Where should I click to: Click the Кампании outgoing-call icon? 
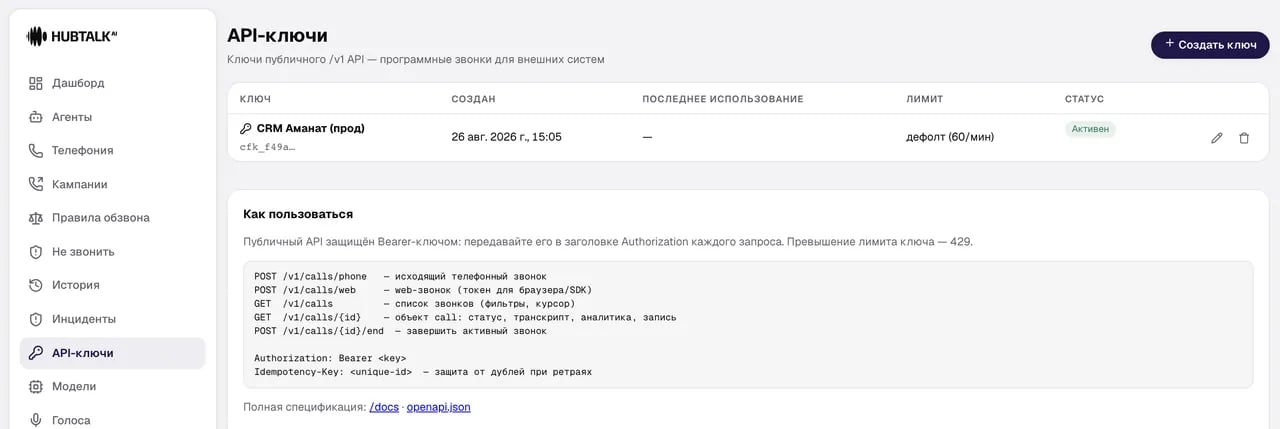tap(36, 184)
